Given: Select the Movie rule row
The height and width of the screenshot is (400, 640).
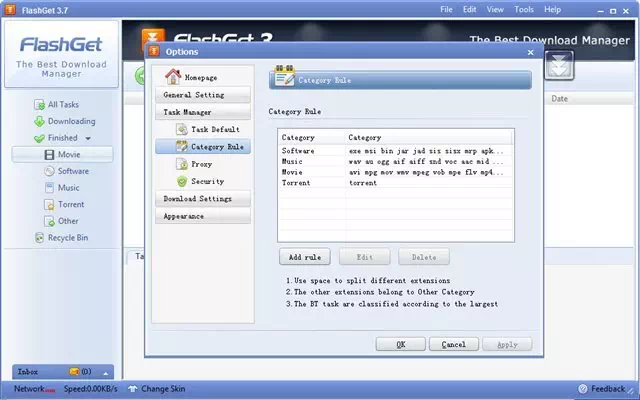Looking at the screenshot, I should 395,172.
